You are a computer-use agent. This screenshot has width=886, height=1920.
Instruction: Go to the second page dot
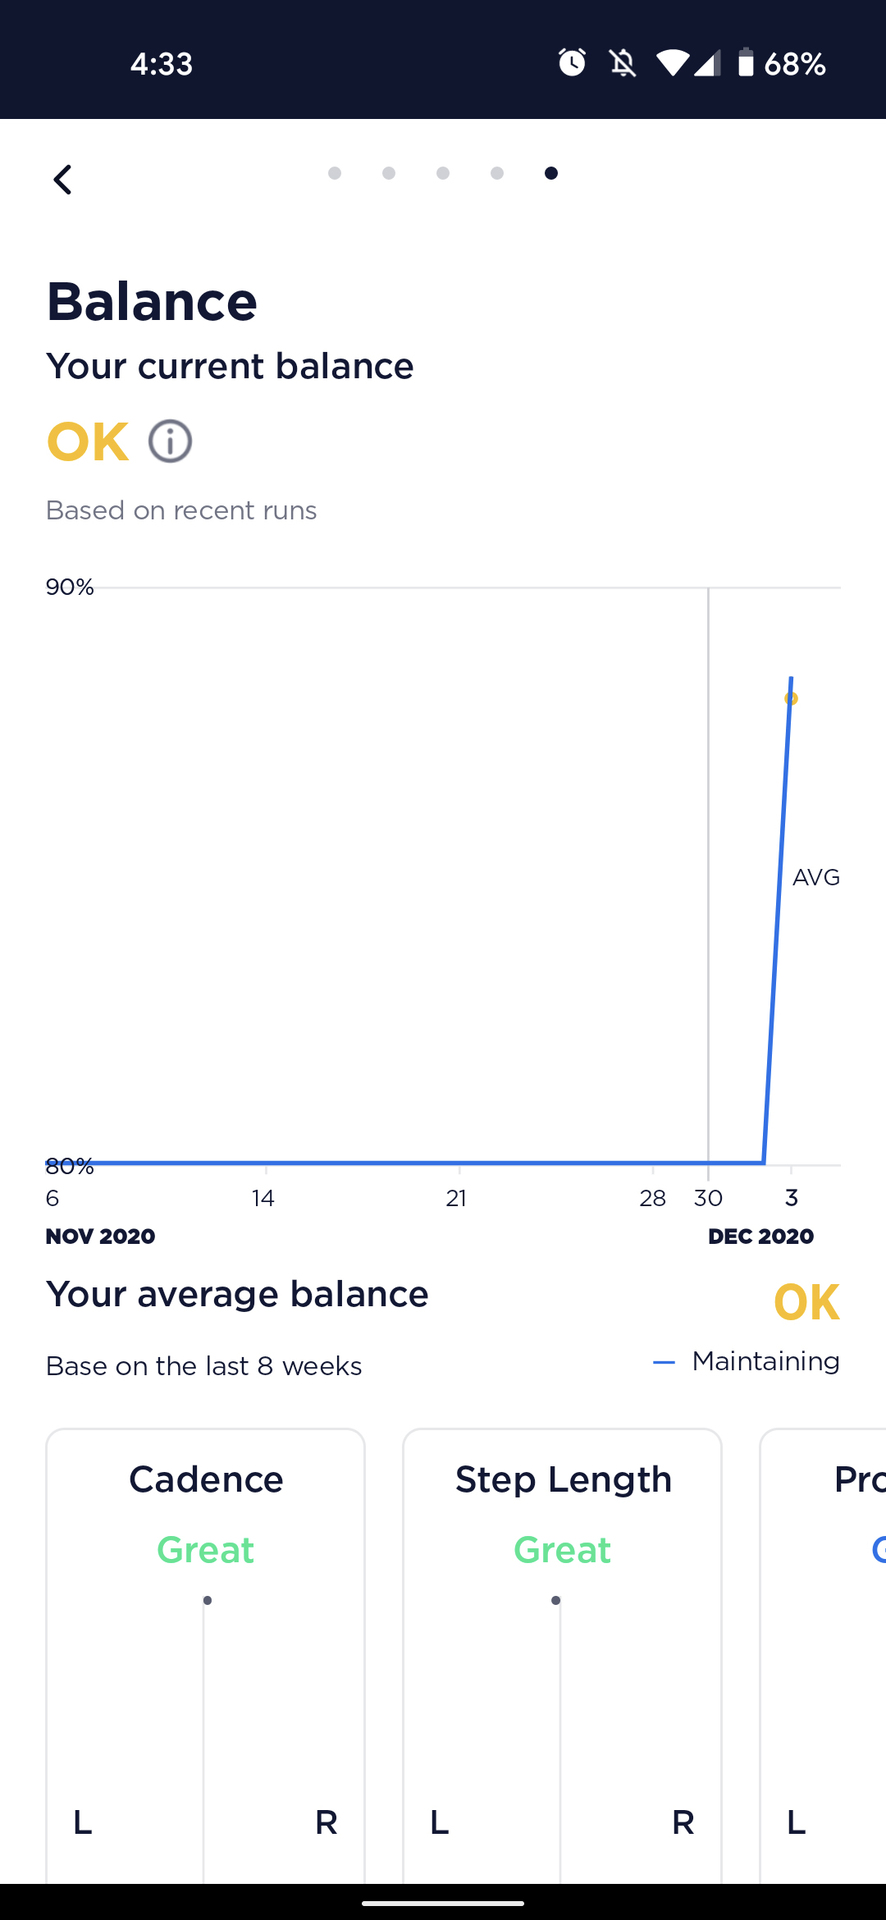click(389, 174)
